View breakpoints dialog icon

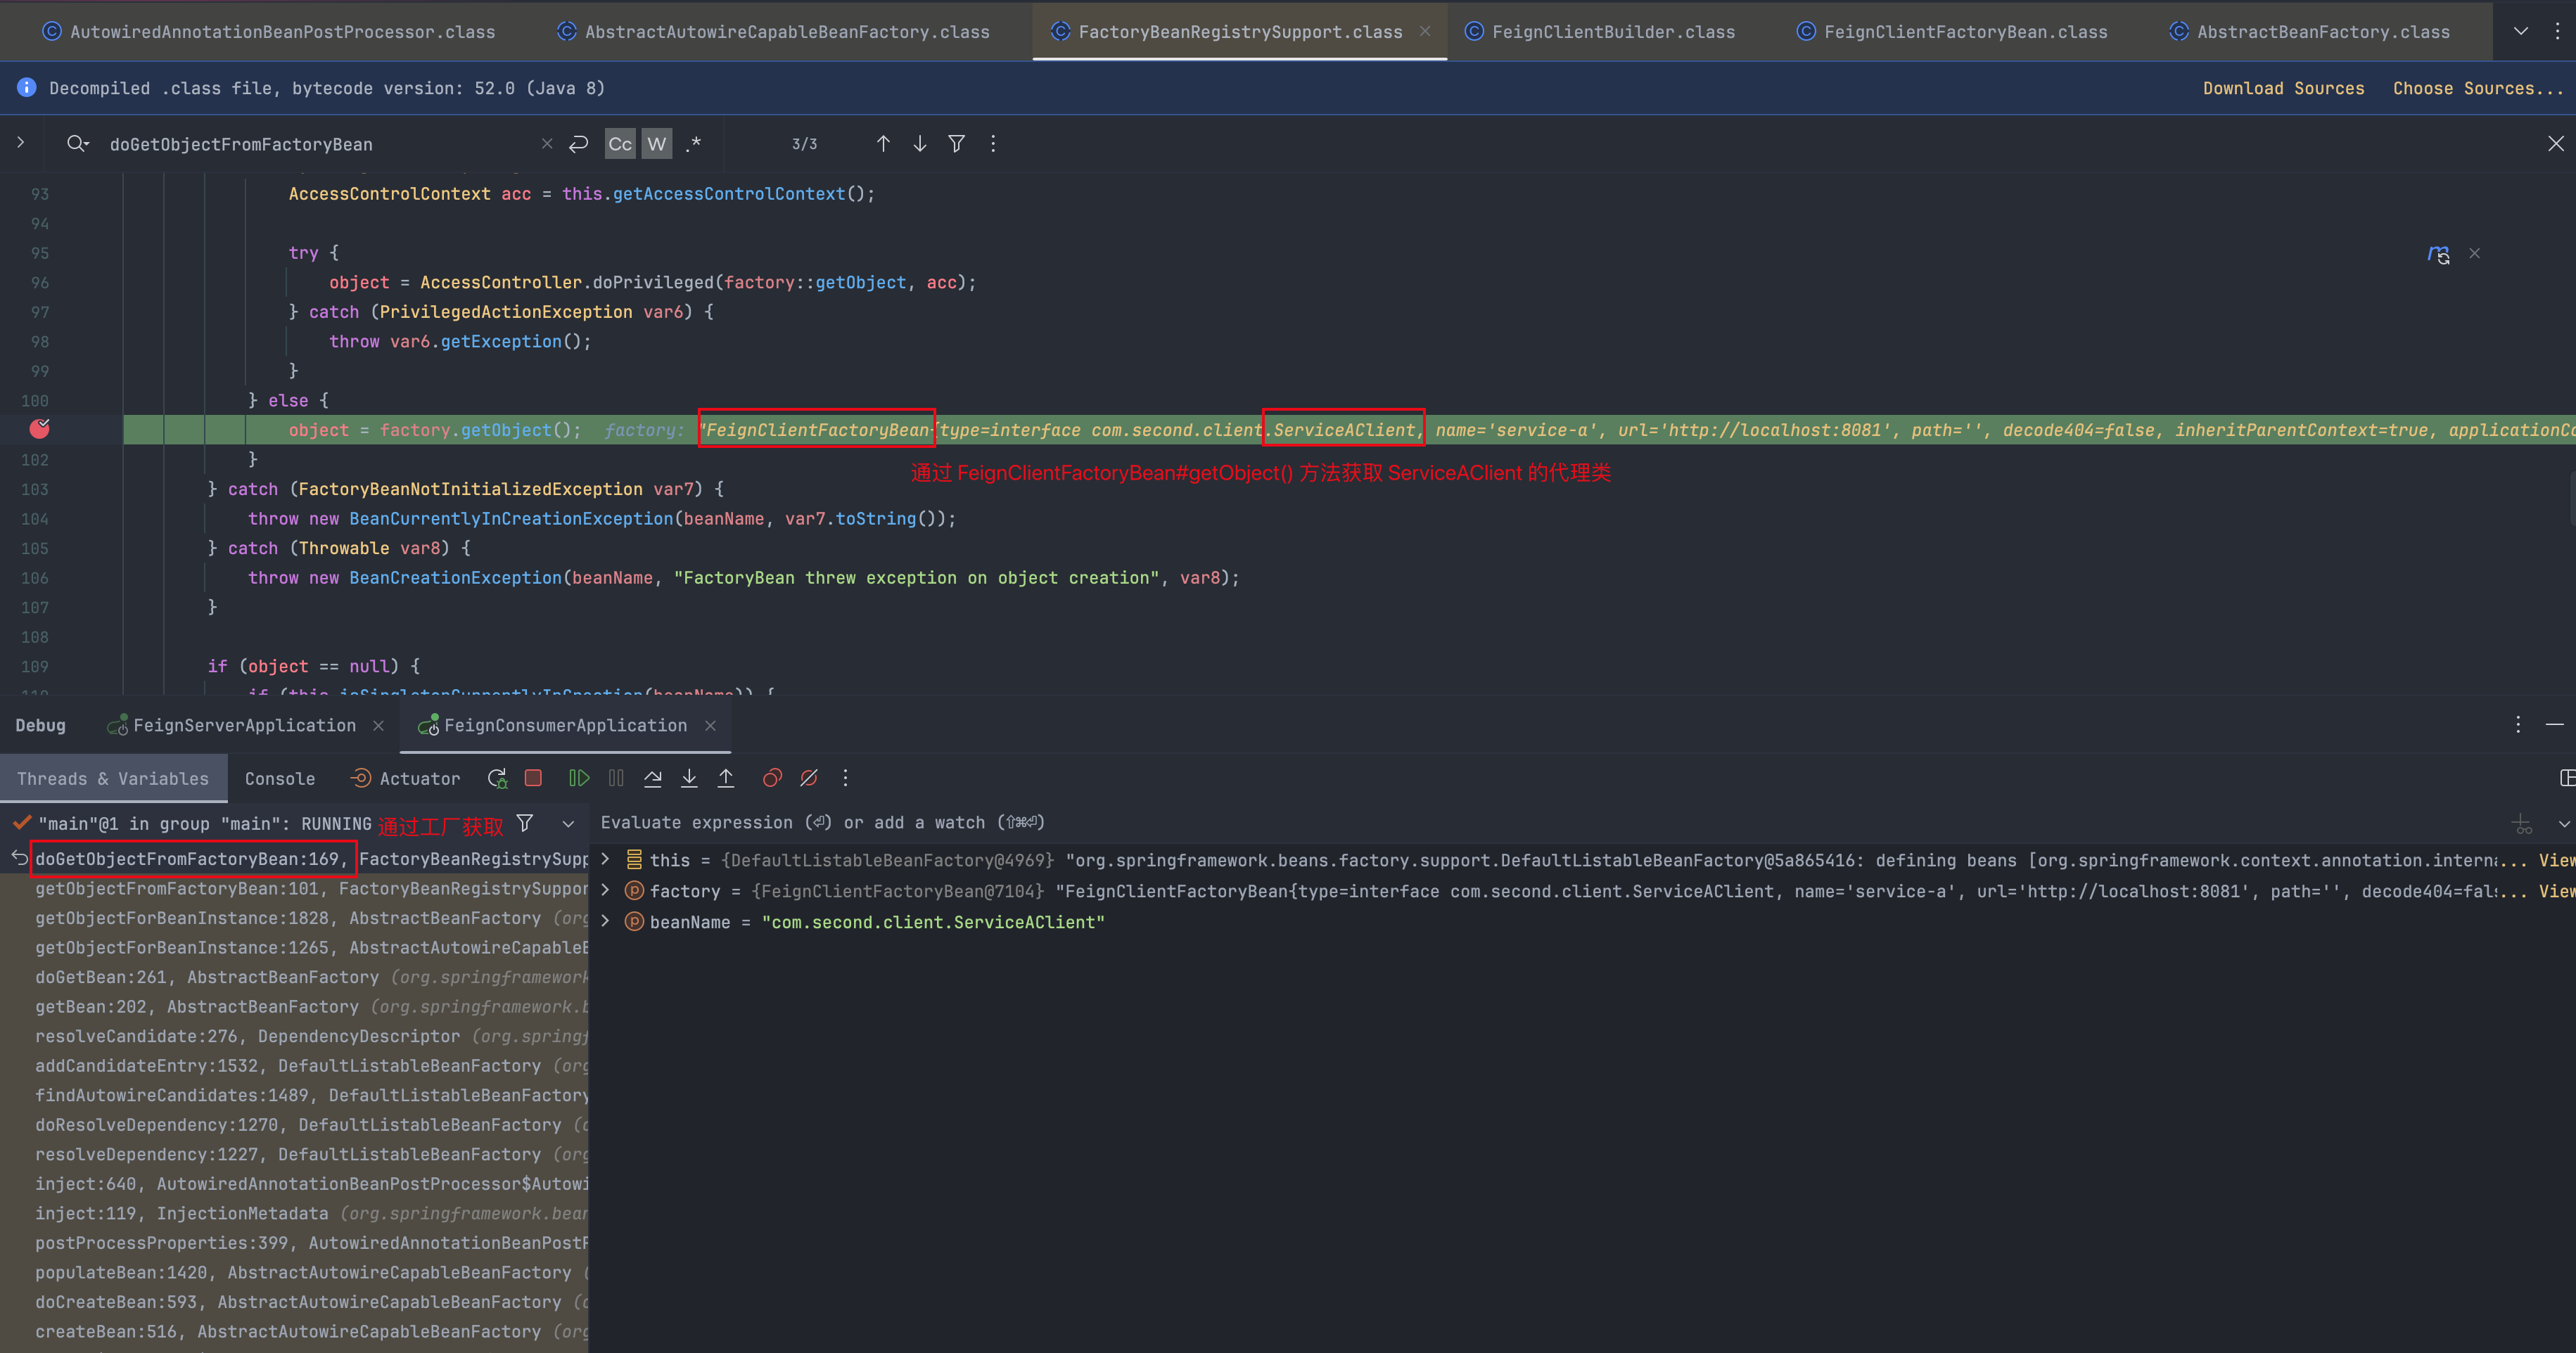pos(772,778)
